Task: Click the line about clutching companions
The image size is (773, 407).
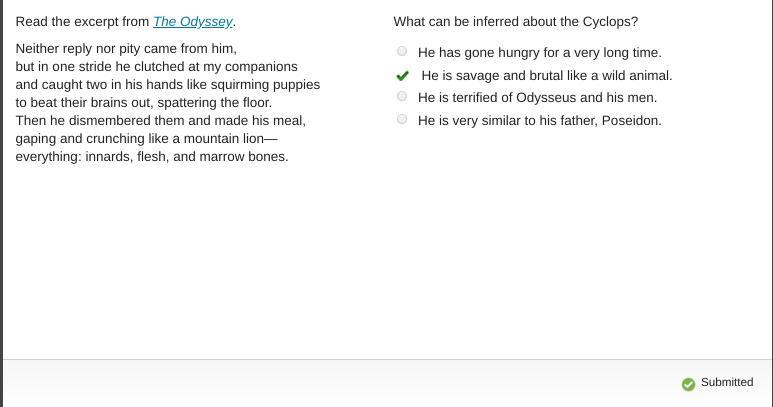Action: [156, 66]
